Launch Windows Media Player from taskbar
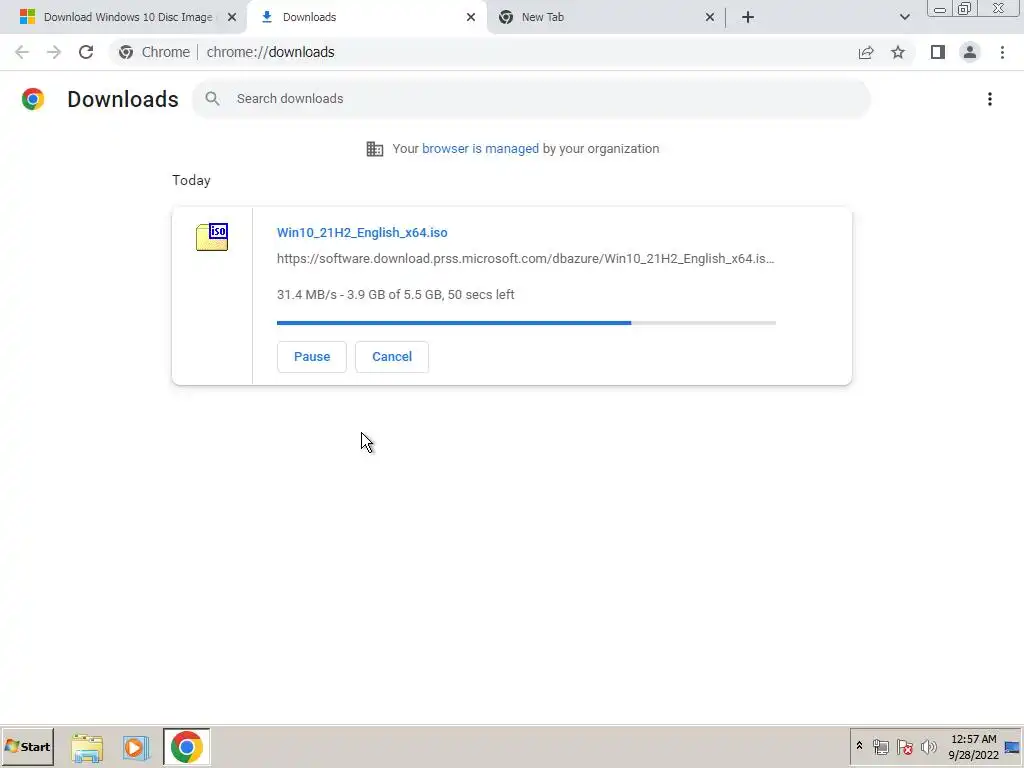The height and width of the screenshot is (768, 1024). click(136, 747)
